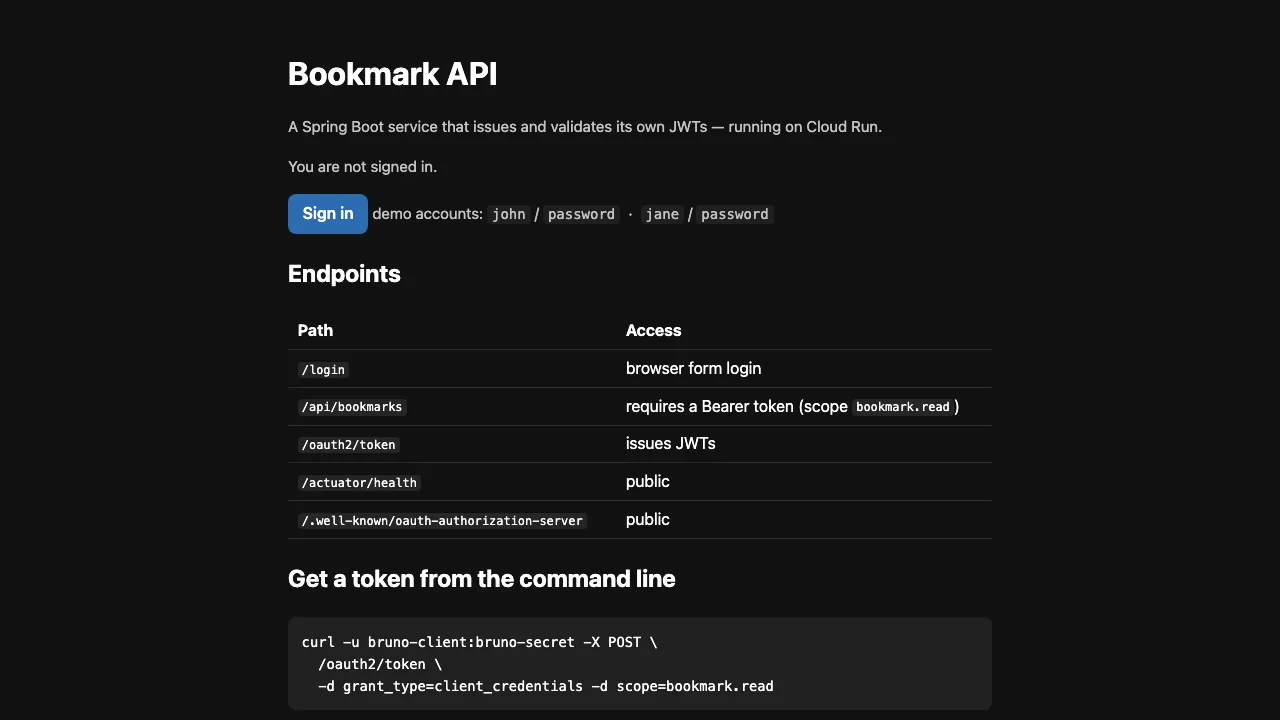Click the Endpoints section heading
The height and width of the screenshot is (720, 1280).
344,274
